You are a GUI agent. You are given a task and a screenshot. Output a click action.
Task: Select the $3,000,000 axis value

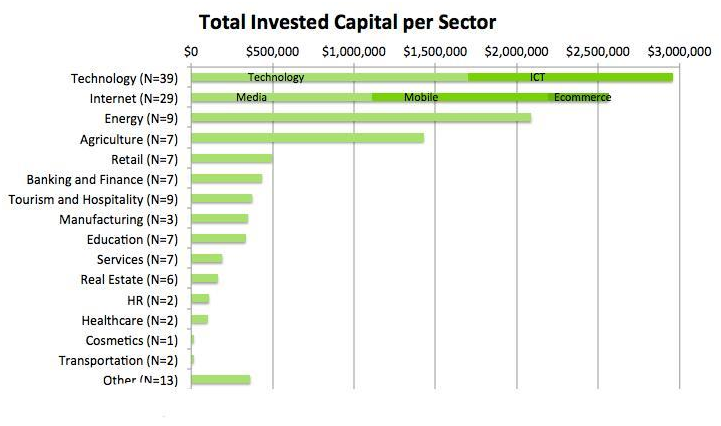[x=680, y=50]
